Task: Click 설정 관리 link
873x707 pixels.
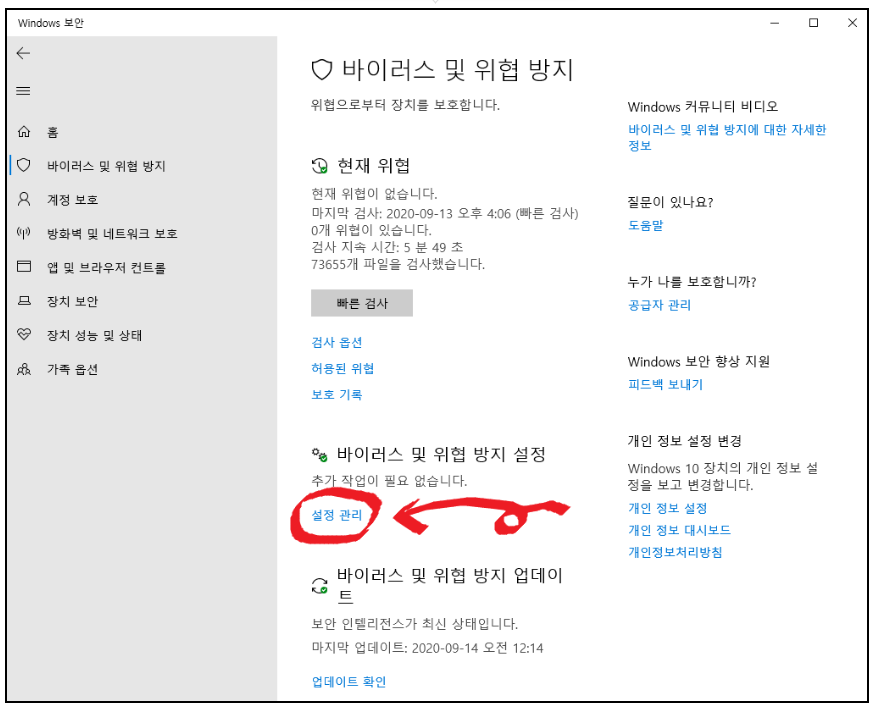Action: pyautogui.click(x=337, y=515)
